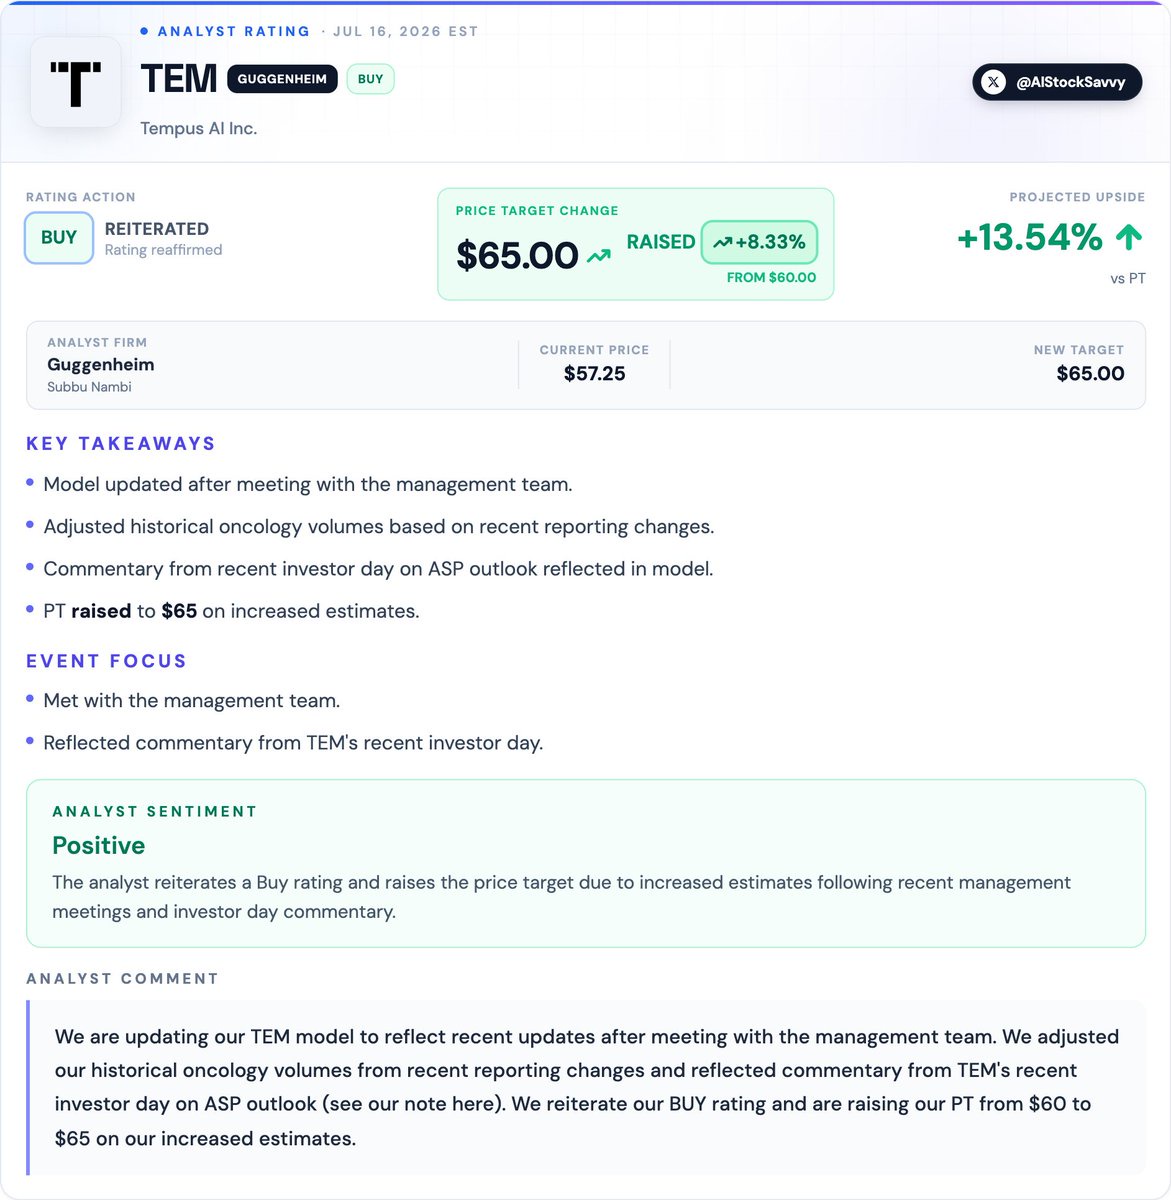The height and width of the screenshot is (1200, 1171).
Task: Click the Positive sentiment label
Action: [99, 845]
